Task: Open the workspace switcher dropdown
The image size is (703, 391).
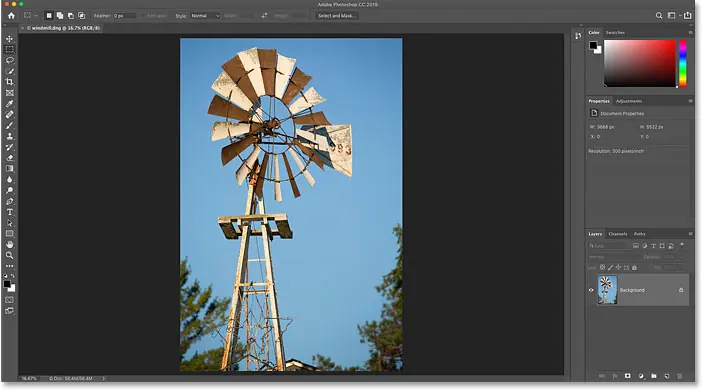Action: tap(673, 16)
